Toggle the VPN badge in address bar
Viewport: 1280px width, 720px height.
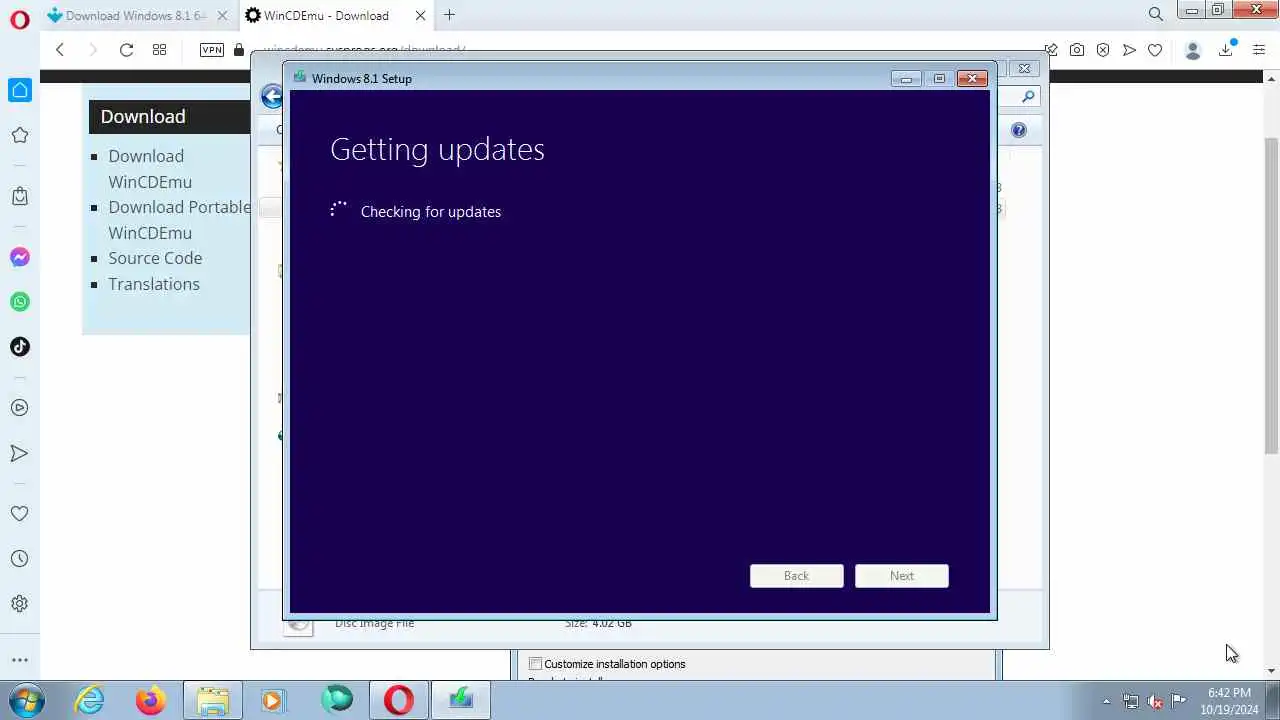(x=212, y=50)
